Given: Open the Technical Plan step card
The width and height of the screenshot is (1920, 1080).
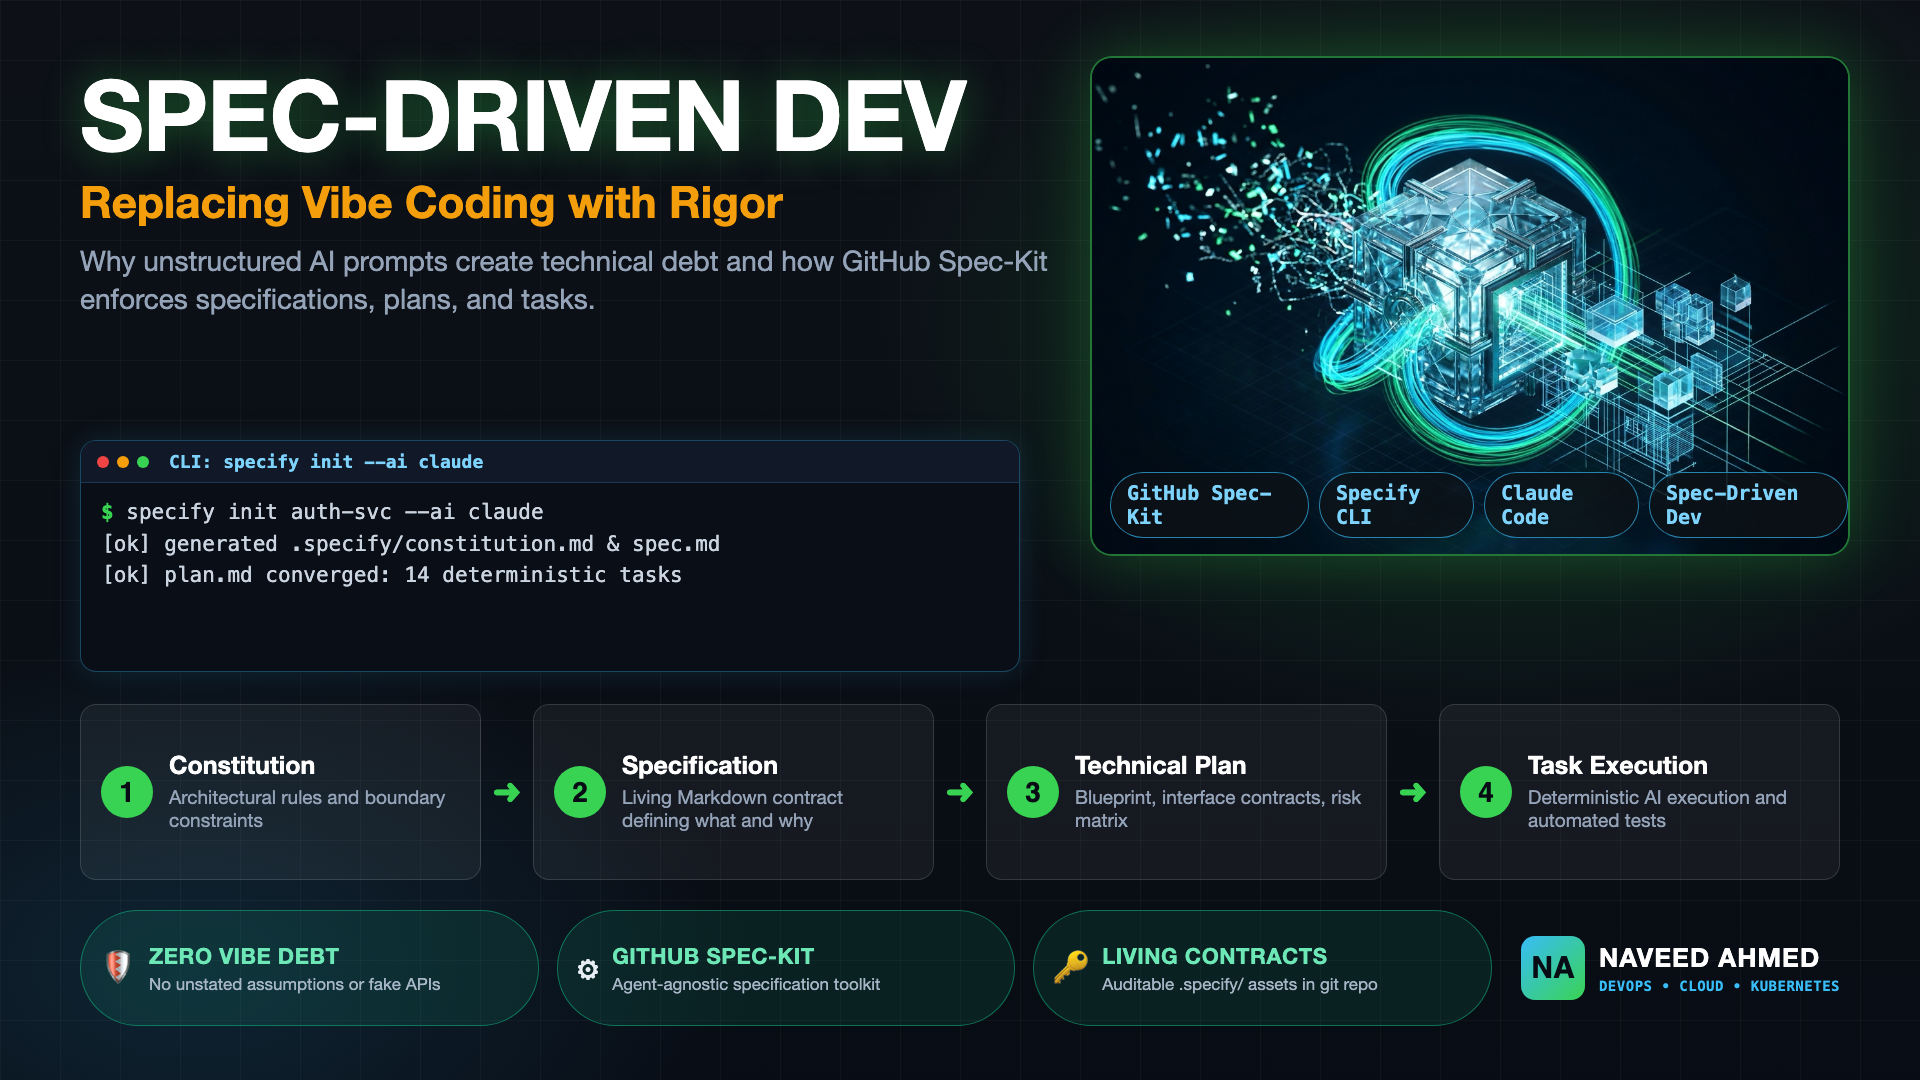Looking at the screenshot, I should click(1186, 792).
